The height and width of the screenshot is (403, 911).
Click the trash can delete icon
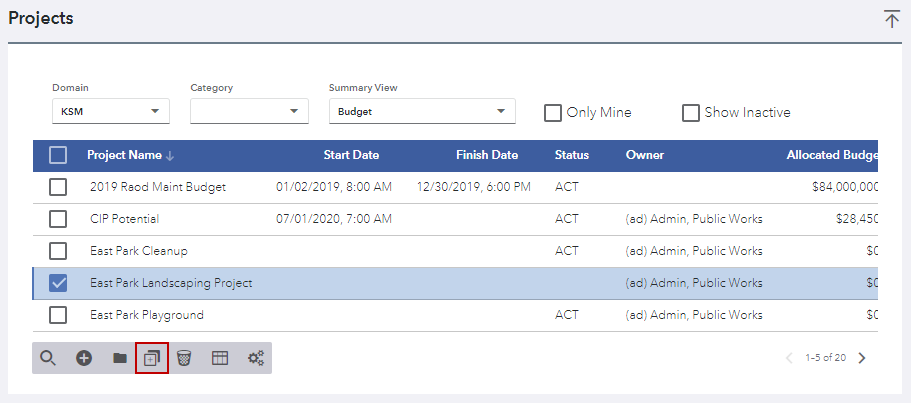(184, 358)
